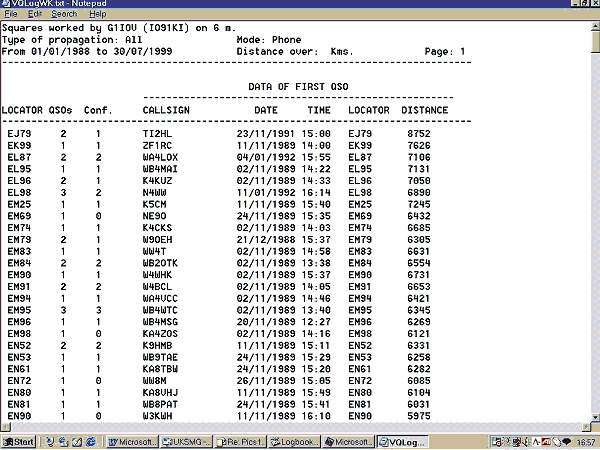Open the Help menu

(x=98, y=14)
